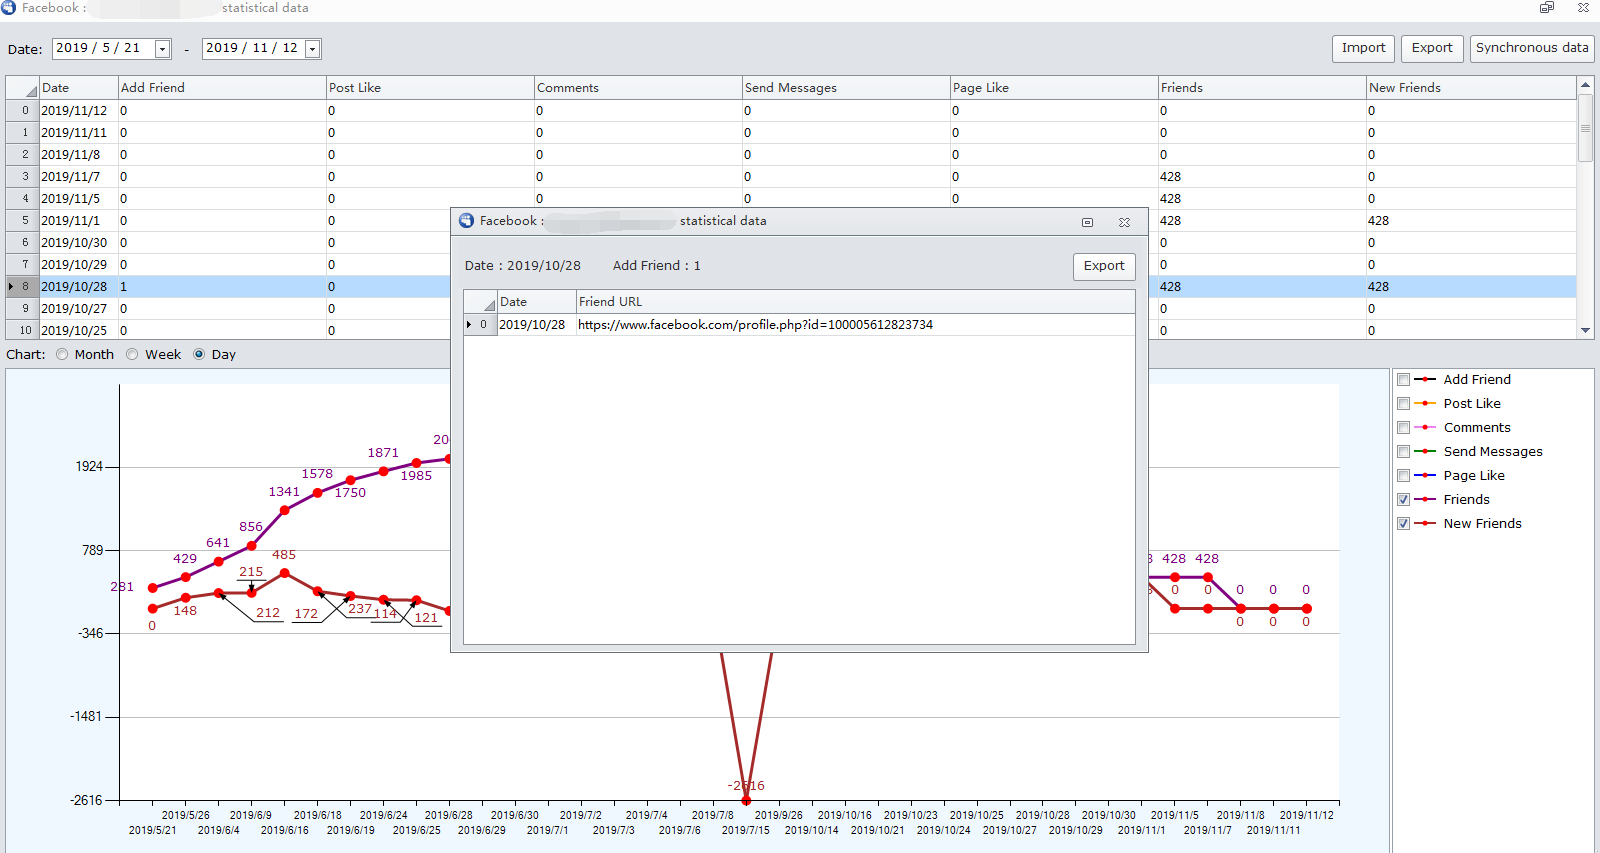Restore the main window size
Viewport: 1600px width, 853px height.
tap(1547, 7)
